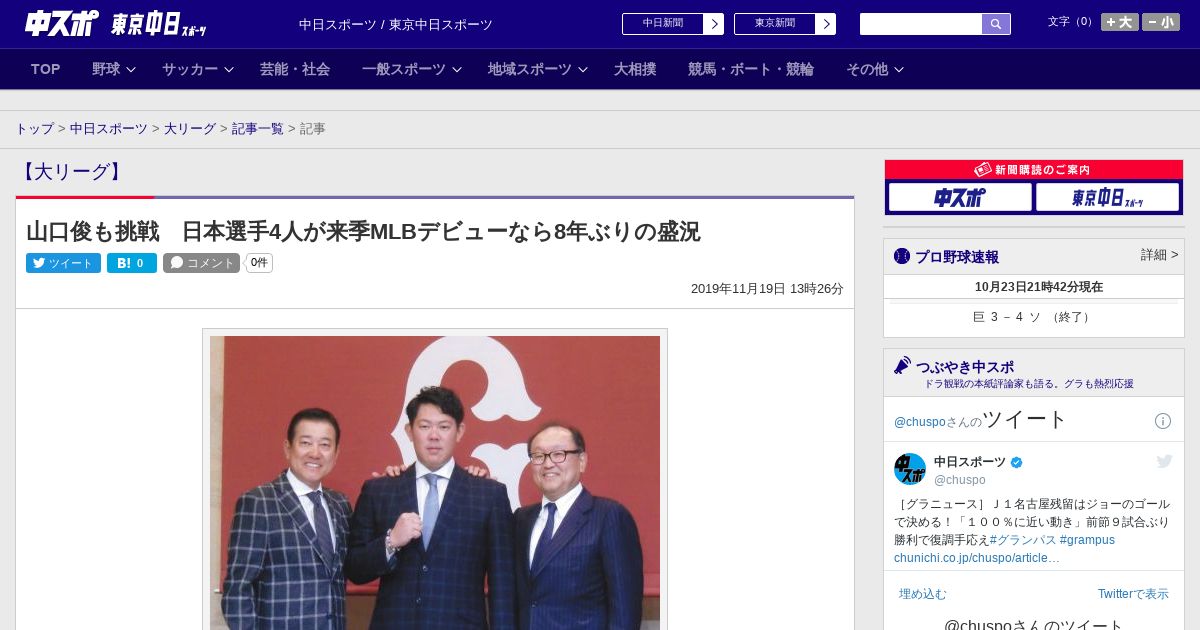Click the megaphone icon beside つぶやき中スポ
This screenshot has height=630, width=1200.
(903, 365)
